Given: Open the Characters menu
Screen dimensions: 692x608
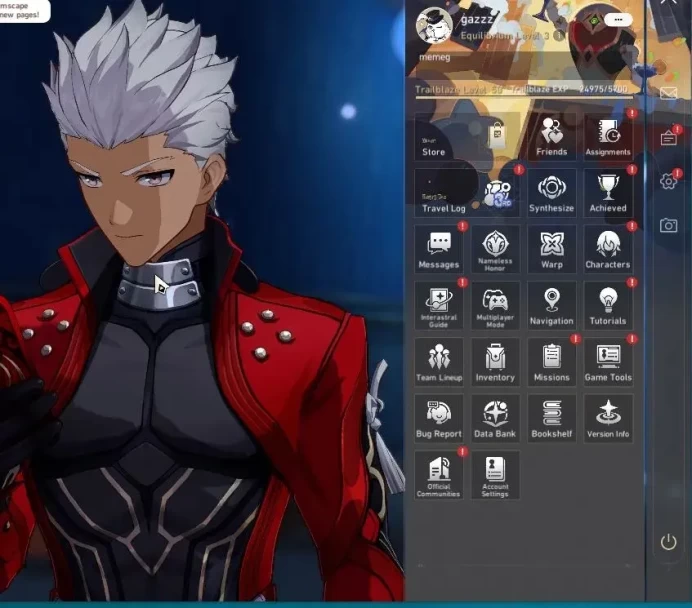Looking at the screenshot, I should click(608, 249).
